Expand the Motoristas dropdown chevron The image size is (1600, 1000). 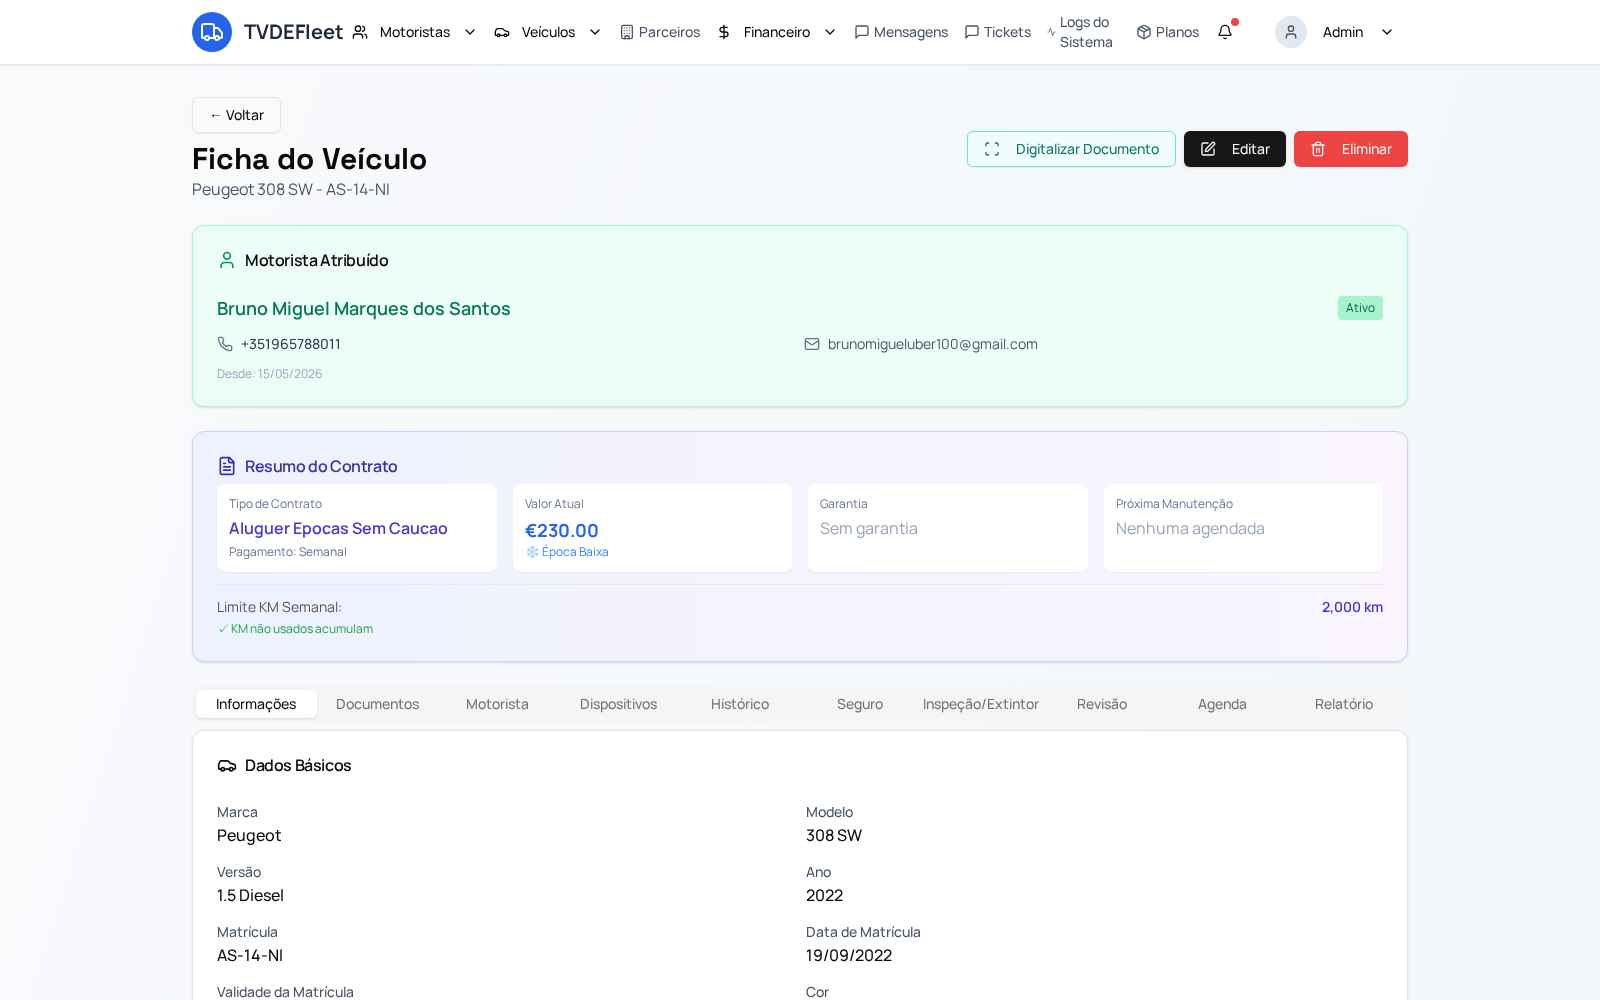coord(470,32)
